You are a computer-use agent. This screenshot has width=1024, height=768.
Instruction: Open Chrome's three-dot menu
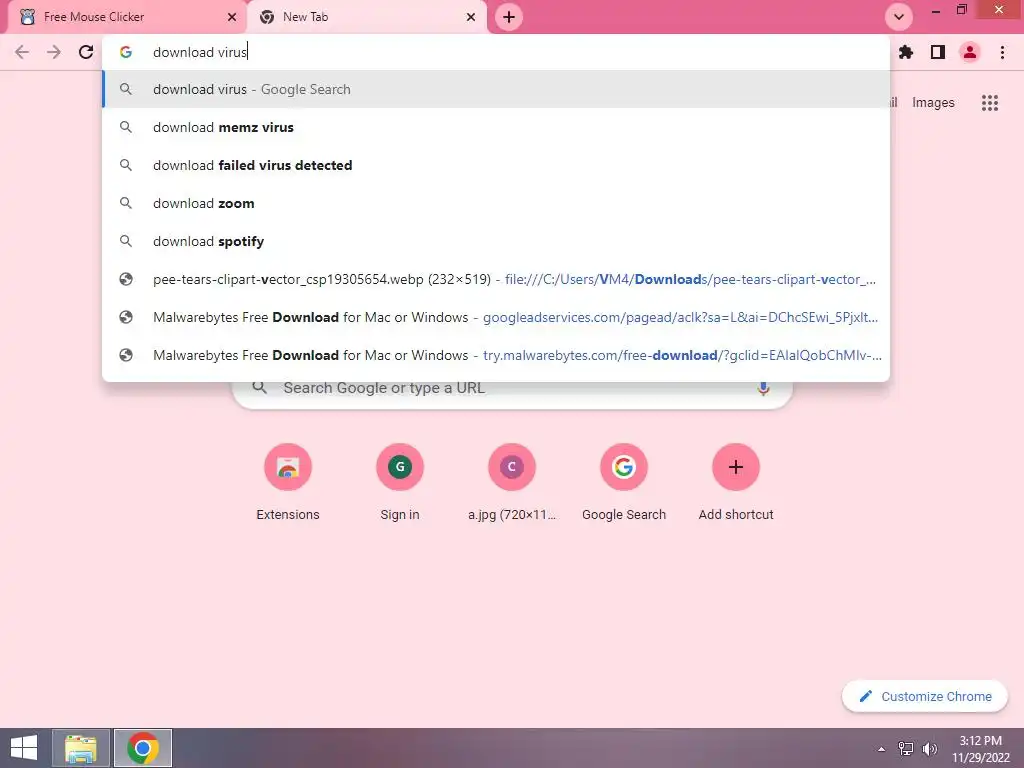point(1002,52)
